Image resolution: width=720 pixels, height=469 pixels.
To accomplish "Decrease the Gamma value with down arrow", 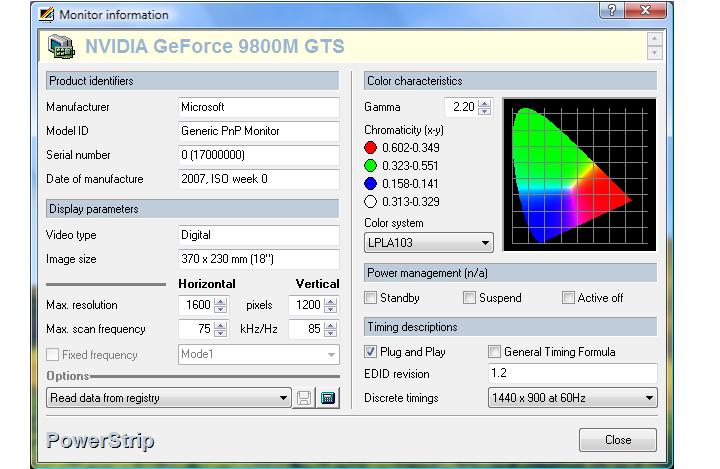I will click(x=484, y=111).
